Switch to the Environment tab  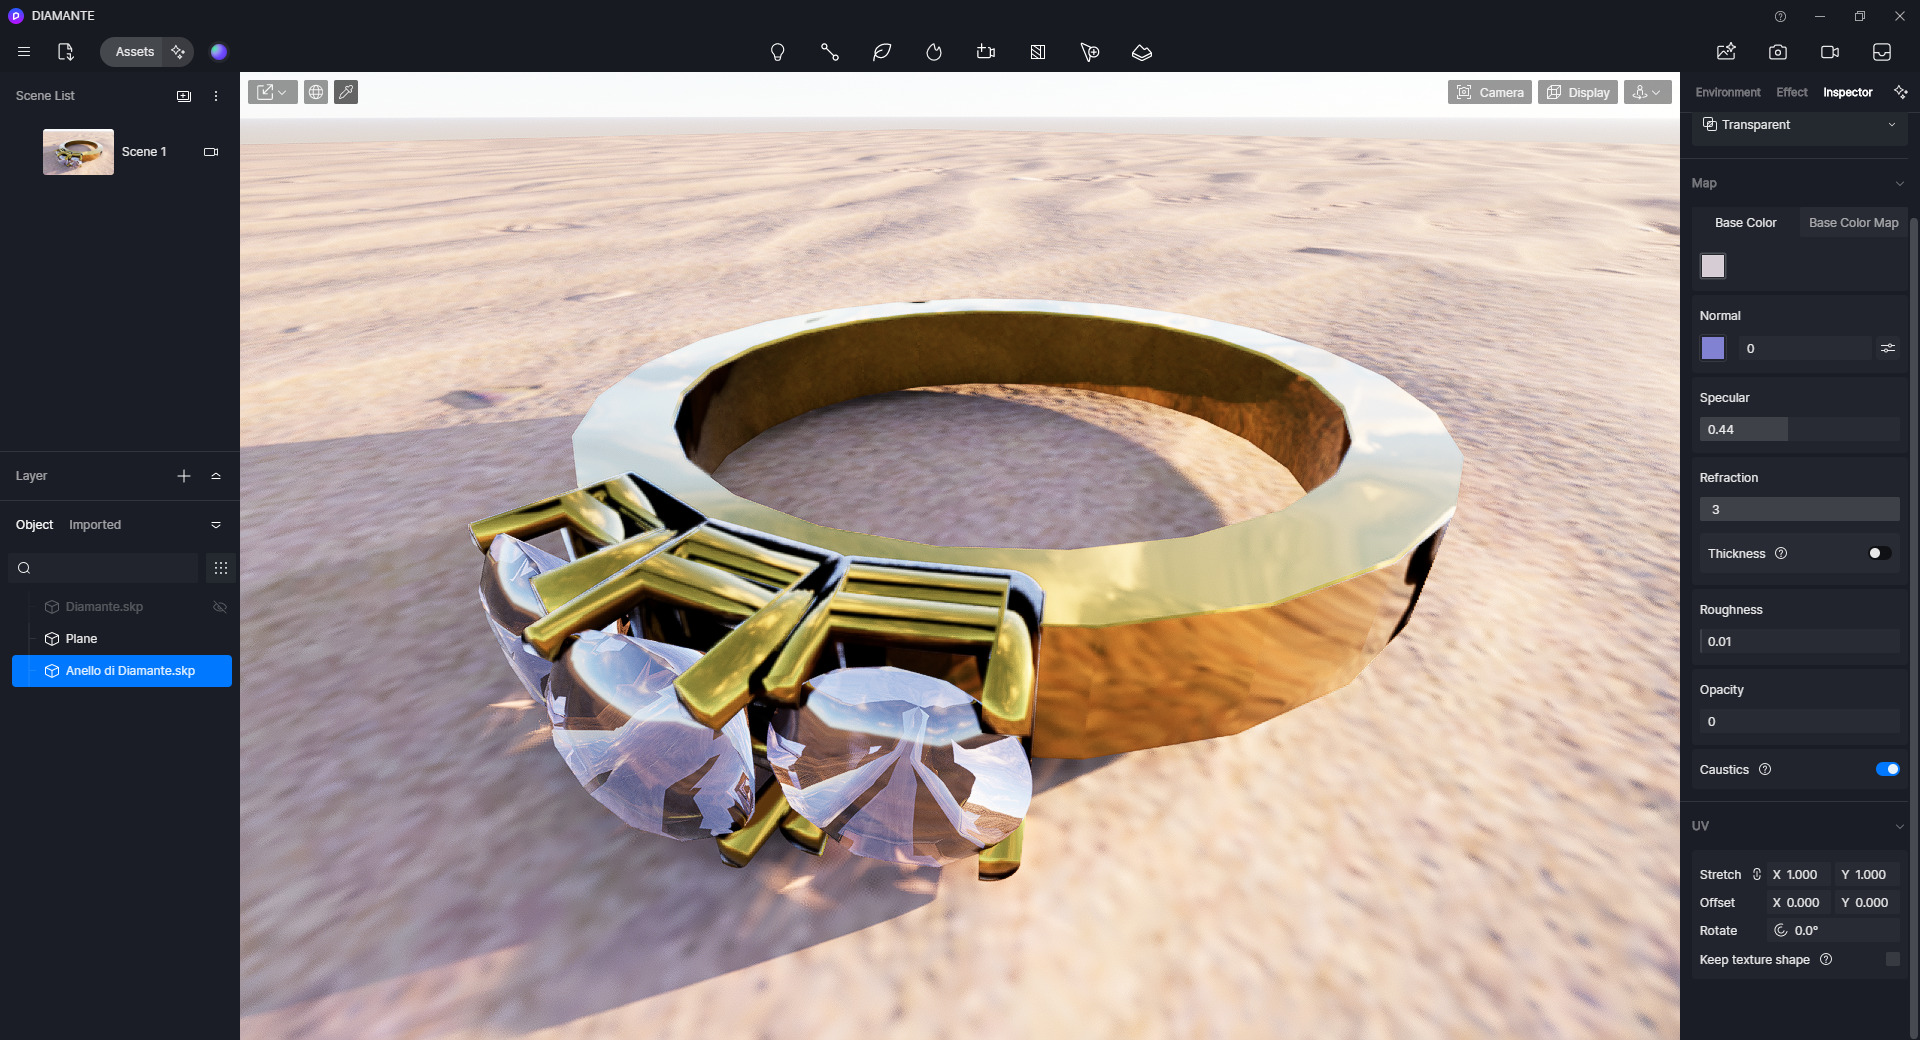tap(1728, 92)
